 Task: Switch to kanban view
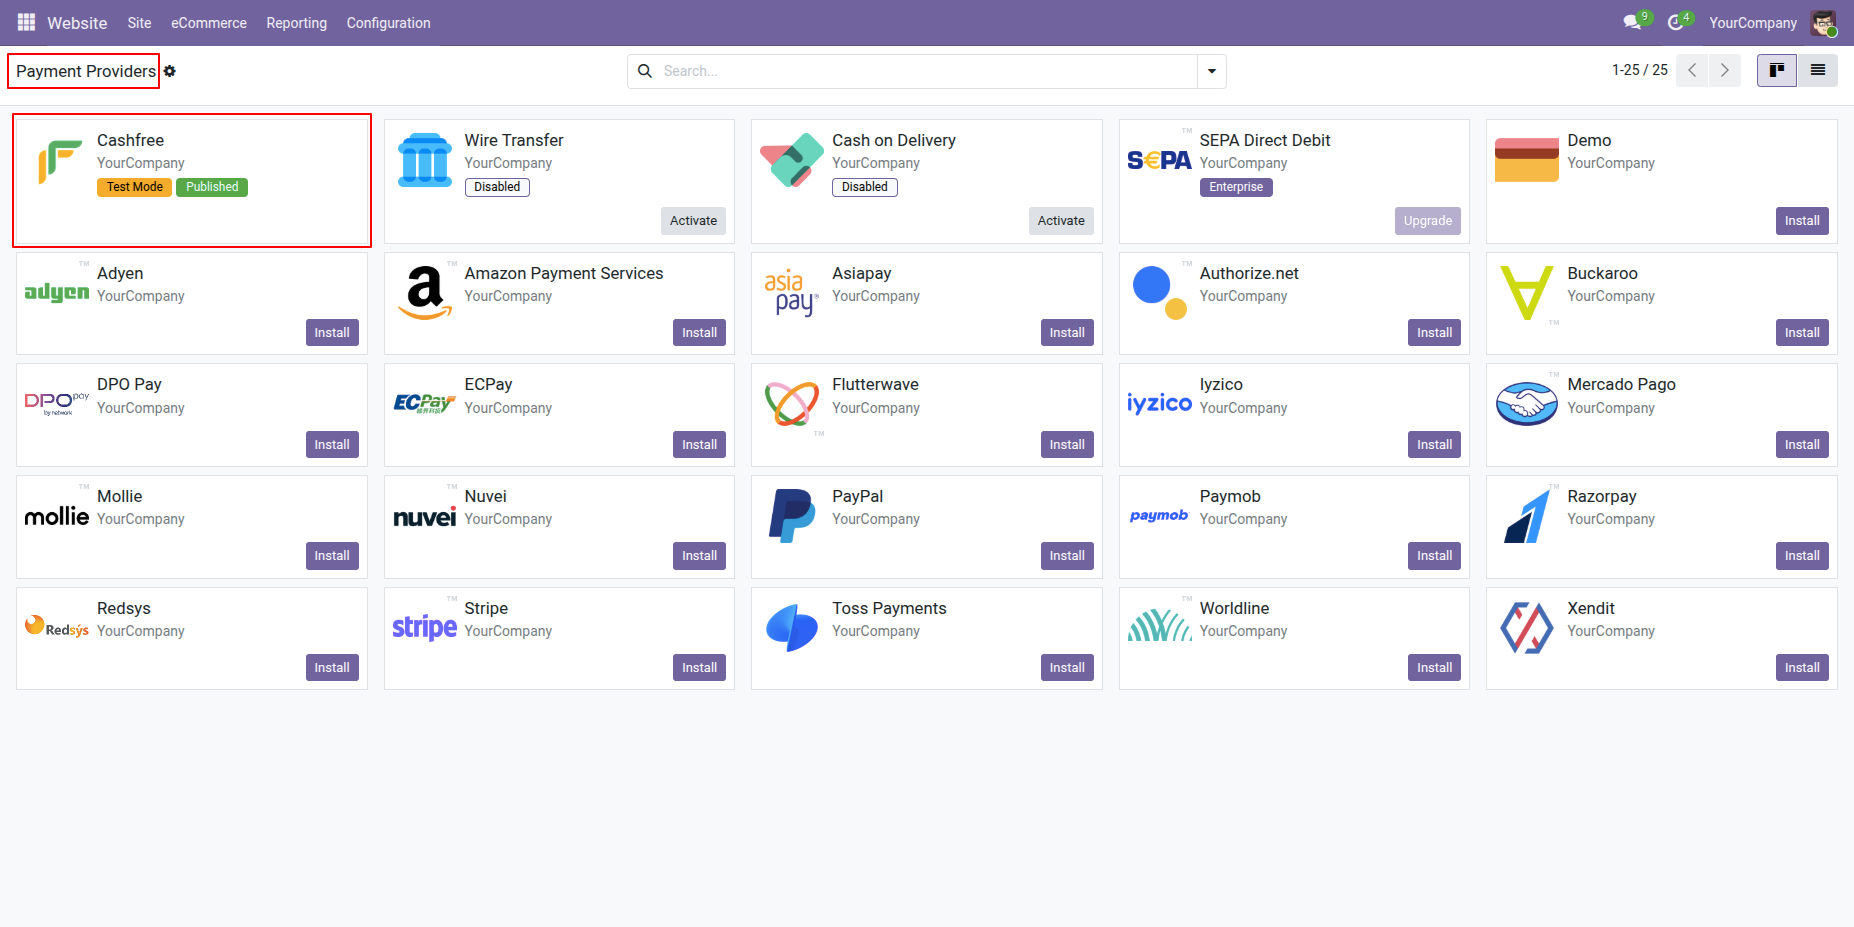coord(1777,70)
